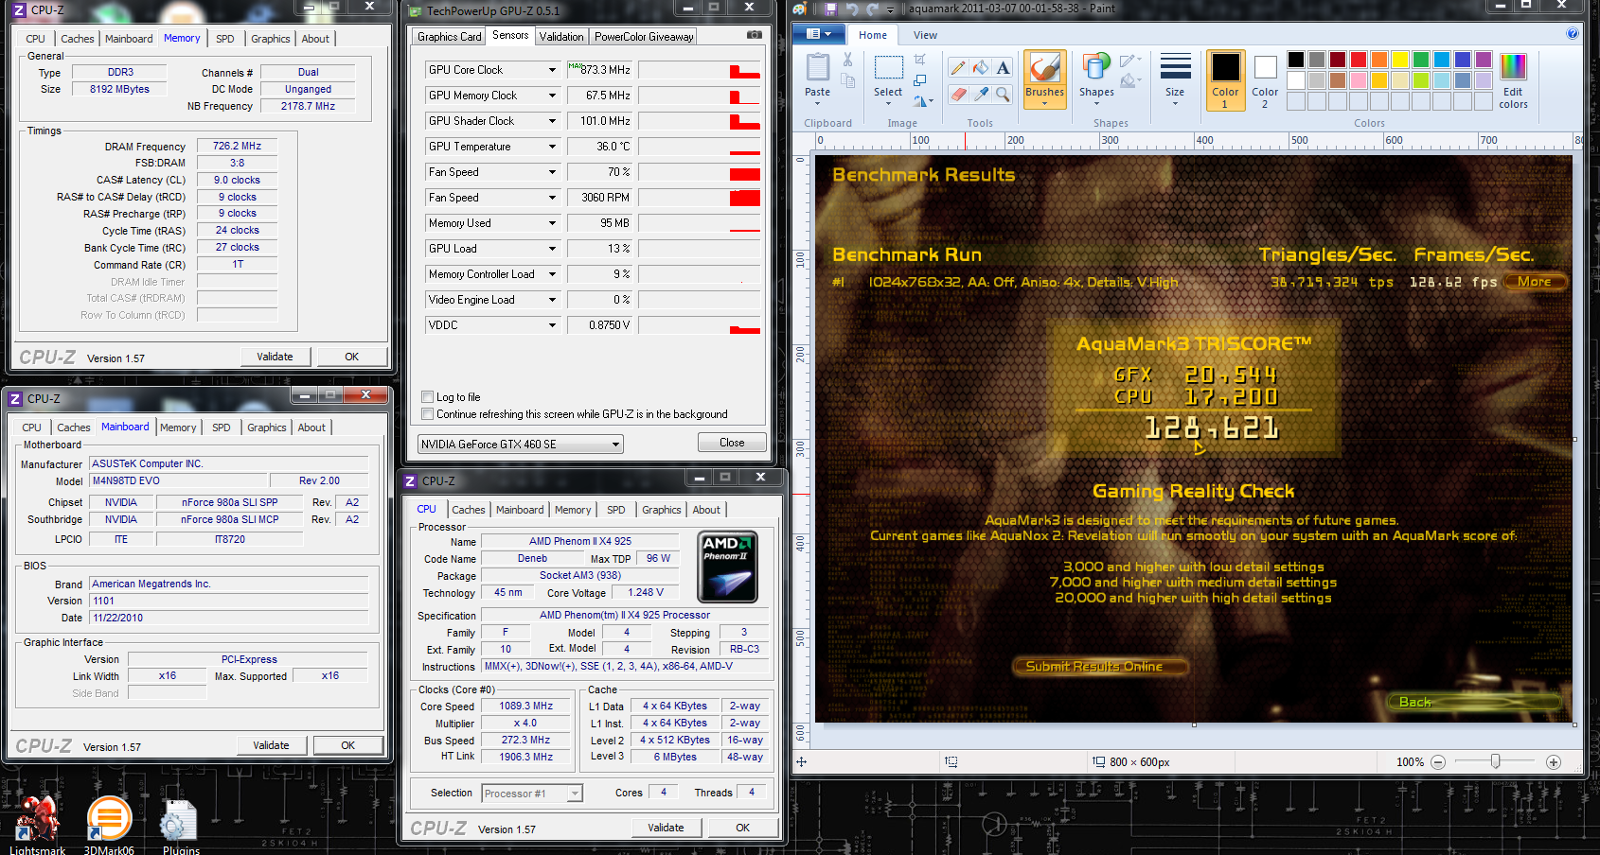Copy selection in Paint clipboard group

click(848, 81)
